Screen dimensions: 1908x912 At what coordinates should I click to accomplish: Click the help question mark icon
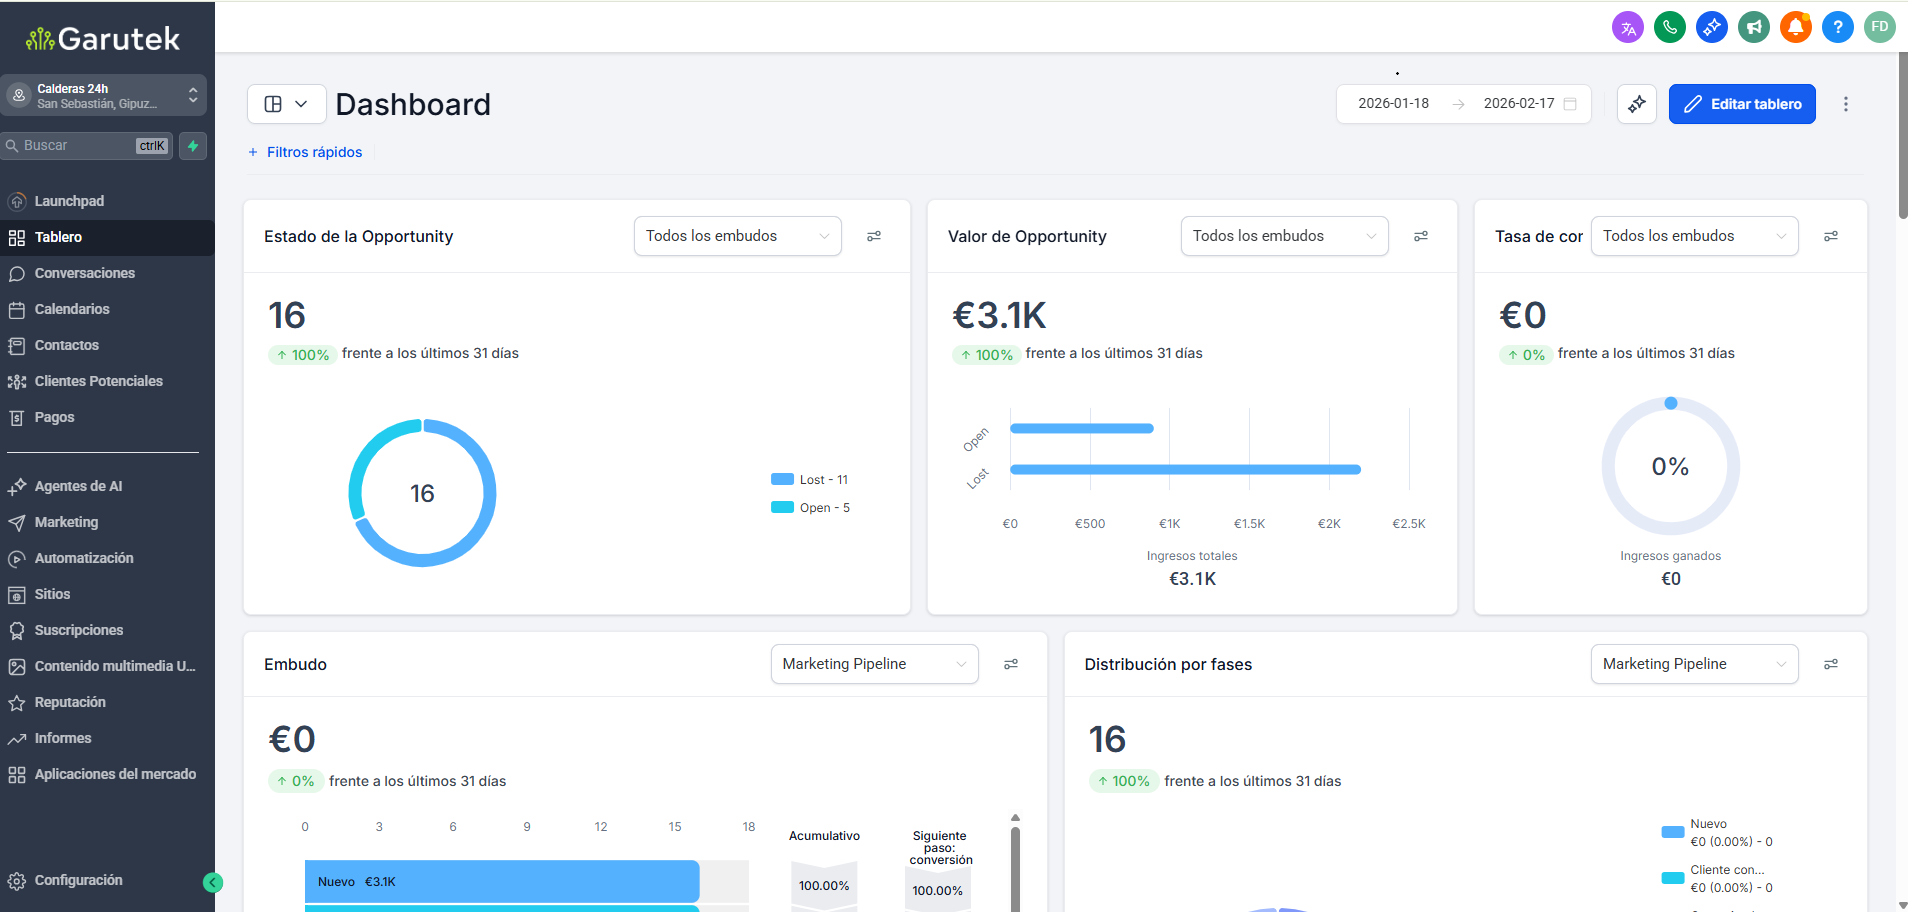pyautogui.click(x=1838, y=27)
